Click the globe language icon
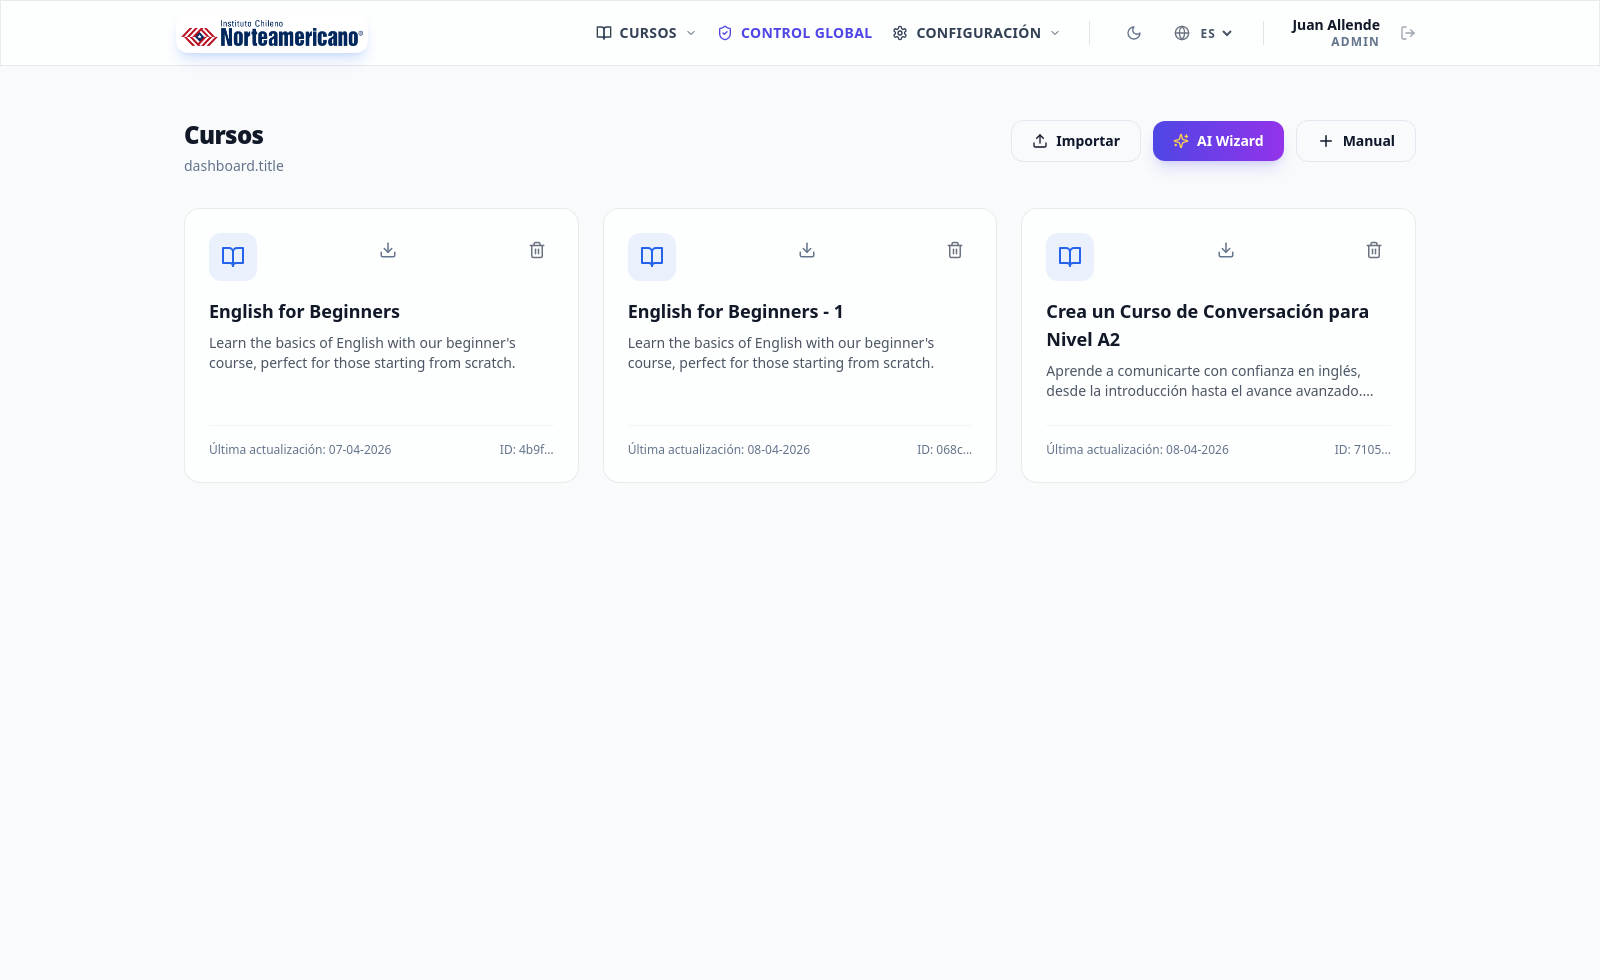This screenshot has height=980, width=1600. pos(1182,33)
